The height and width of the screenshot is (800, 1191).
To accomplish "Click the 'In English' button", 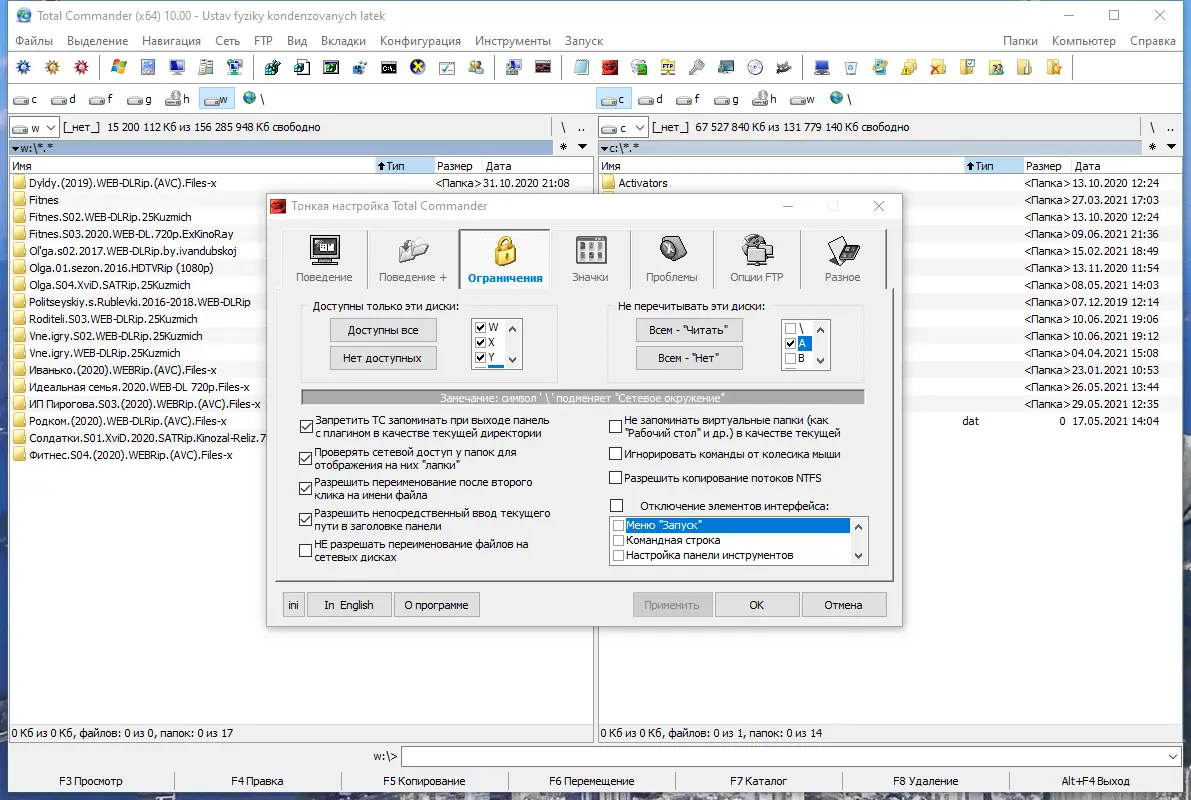I will 349,605.
